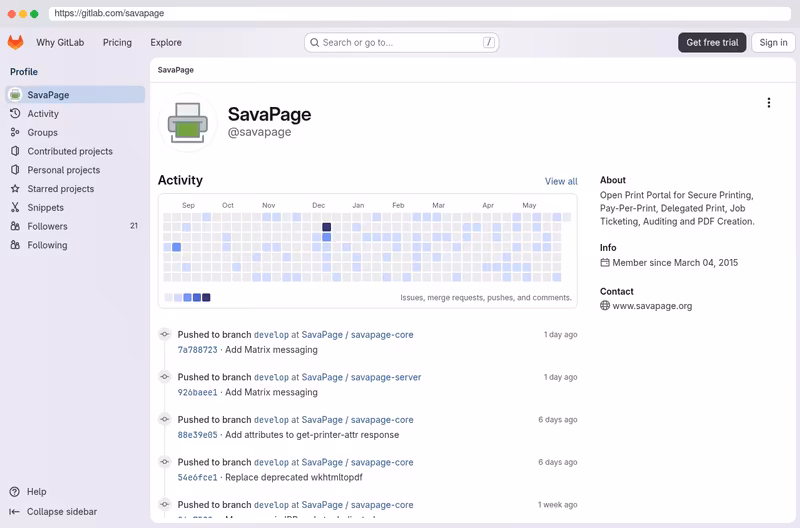Click the Activity clock icon in sidebar
Screen dimensions: 800x528
click(x=15, y=113)
